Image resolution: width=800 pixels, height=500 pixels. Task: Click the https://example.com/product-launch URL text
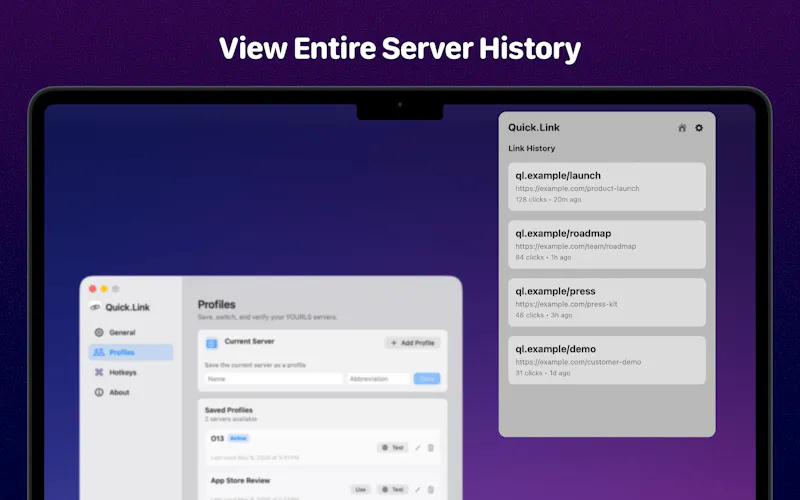(x=577, y=188)
